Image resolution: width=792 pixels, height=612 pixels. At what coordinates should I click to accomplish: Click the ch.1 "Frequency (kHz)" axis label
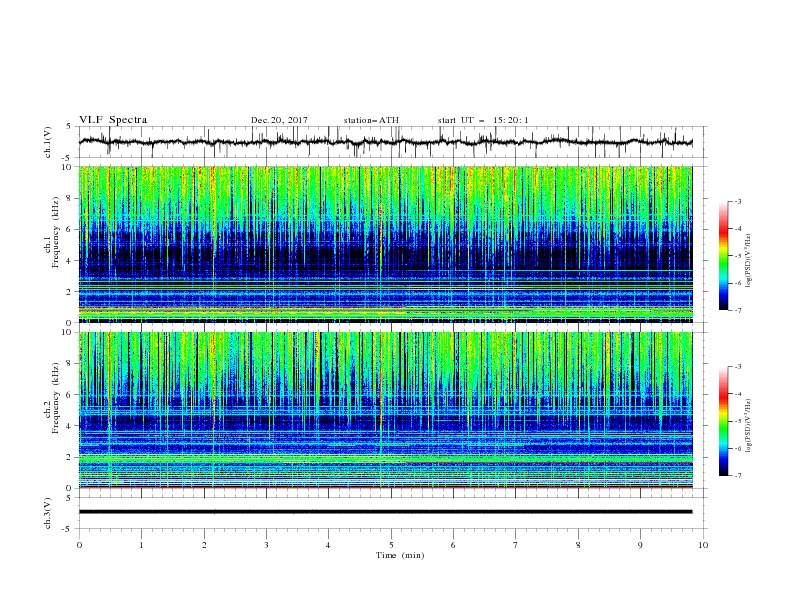[x=56, y=232]
